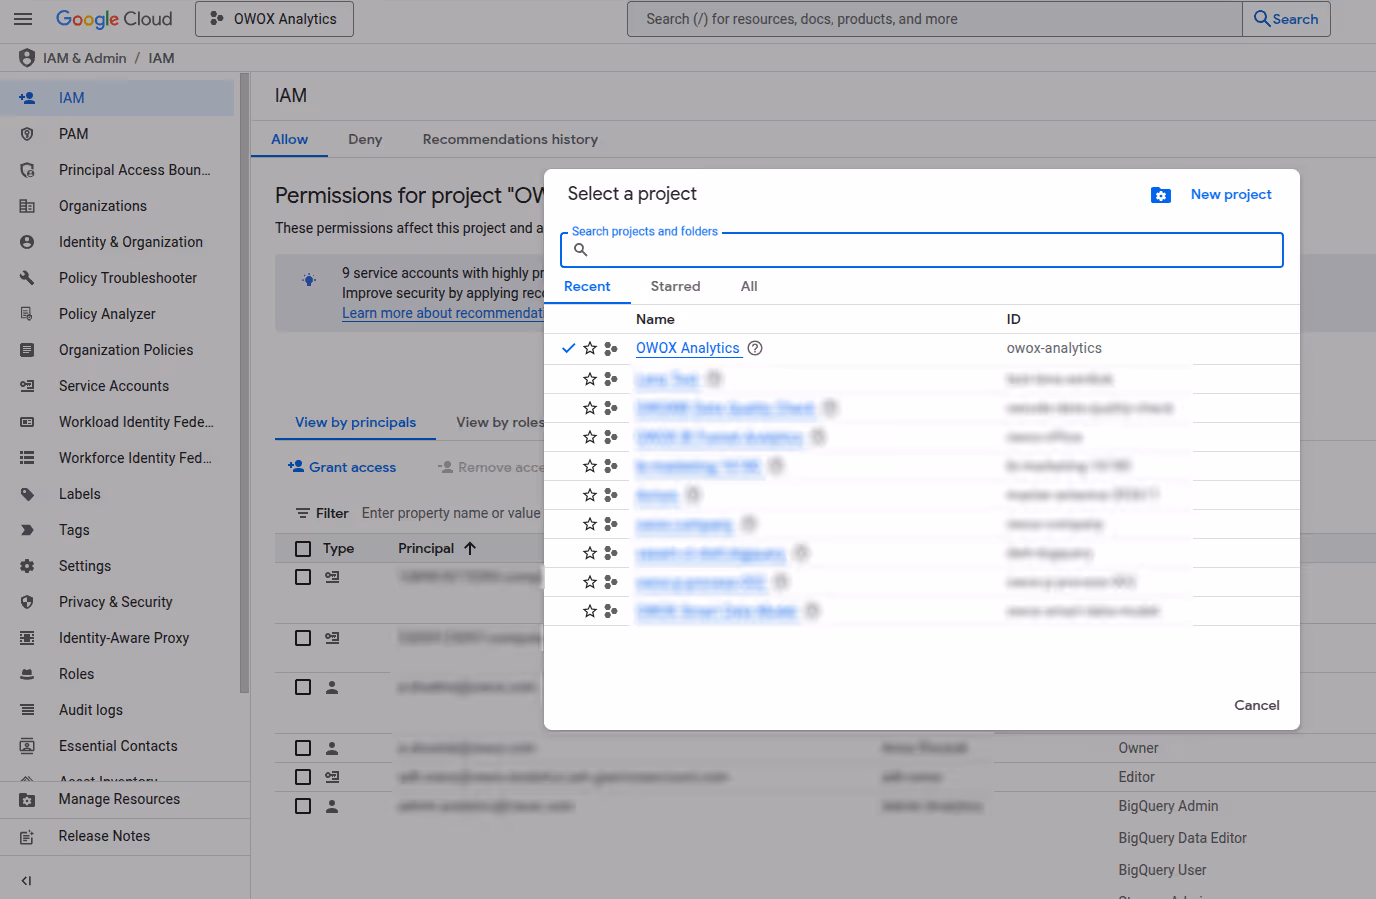Open Release Notes sidebar item
Image resolution: width=1376 pixels, height=899 pixels.
[x=124, y=837]
